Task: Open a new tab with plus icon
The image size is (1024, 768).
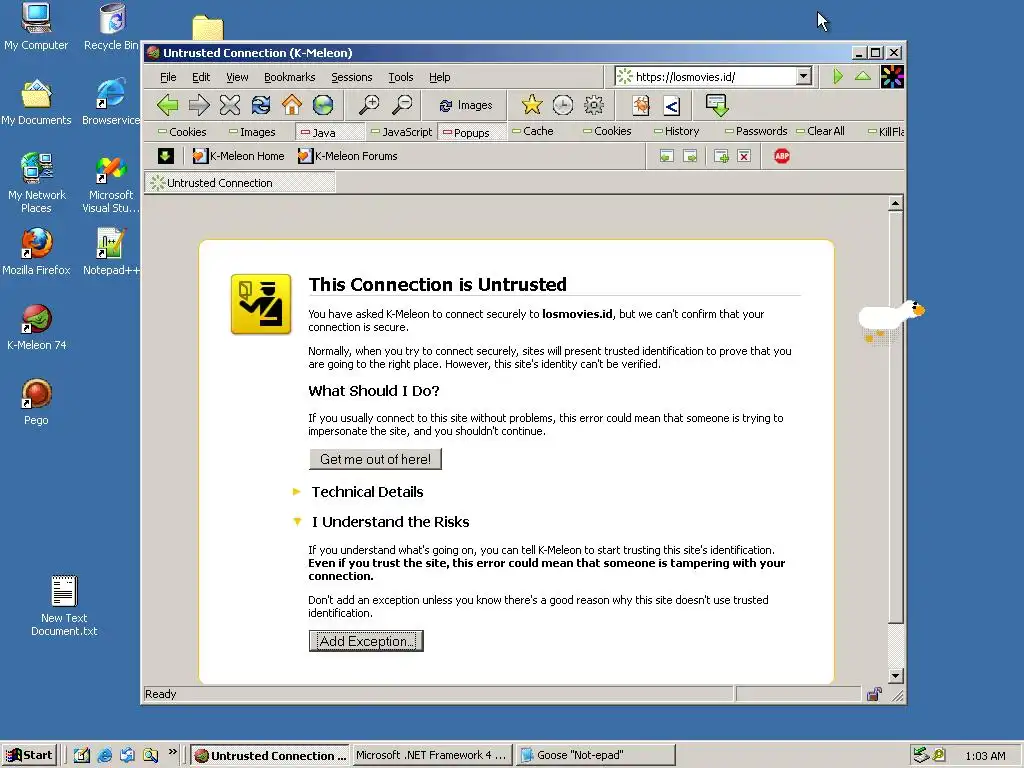Action: tap(721, 156)
